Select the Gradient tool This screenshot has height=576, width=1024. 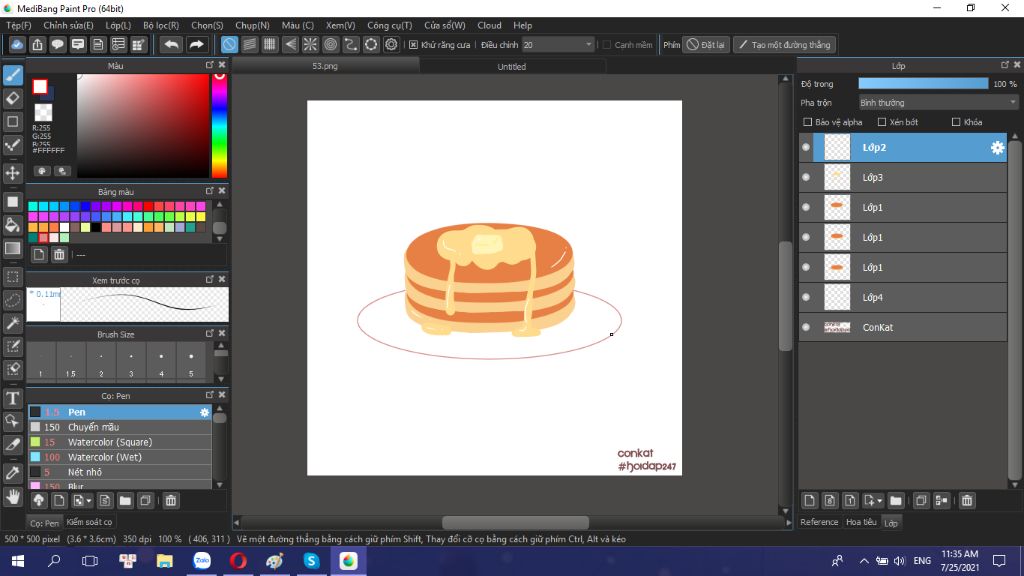[x=12, y=248]
